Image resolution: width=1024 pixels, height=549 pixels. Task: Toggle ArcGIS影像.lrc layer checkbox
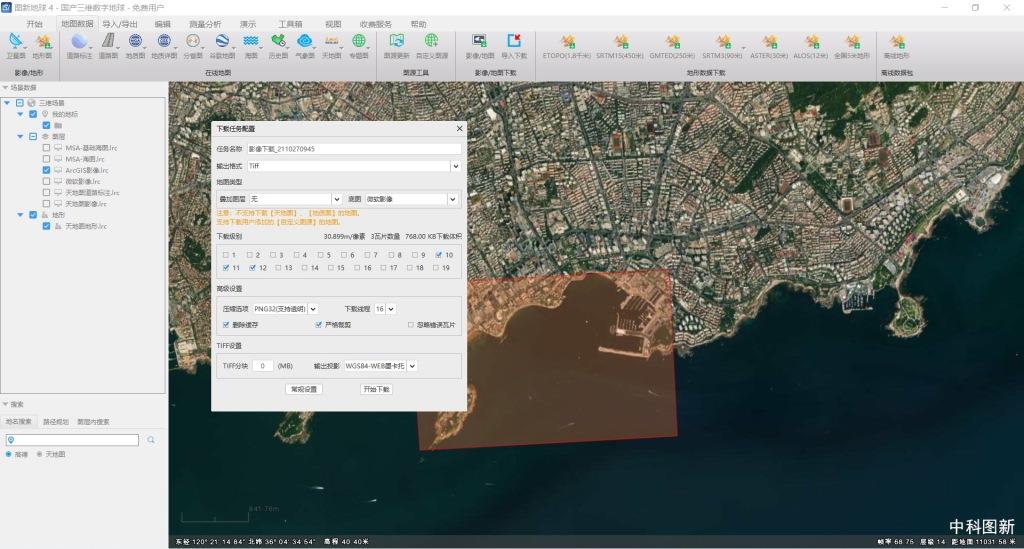[46, 170]
